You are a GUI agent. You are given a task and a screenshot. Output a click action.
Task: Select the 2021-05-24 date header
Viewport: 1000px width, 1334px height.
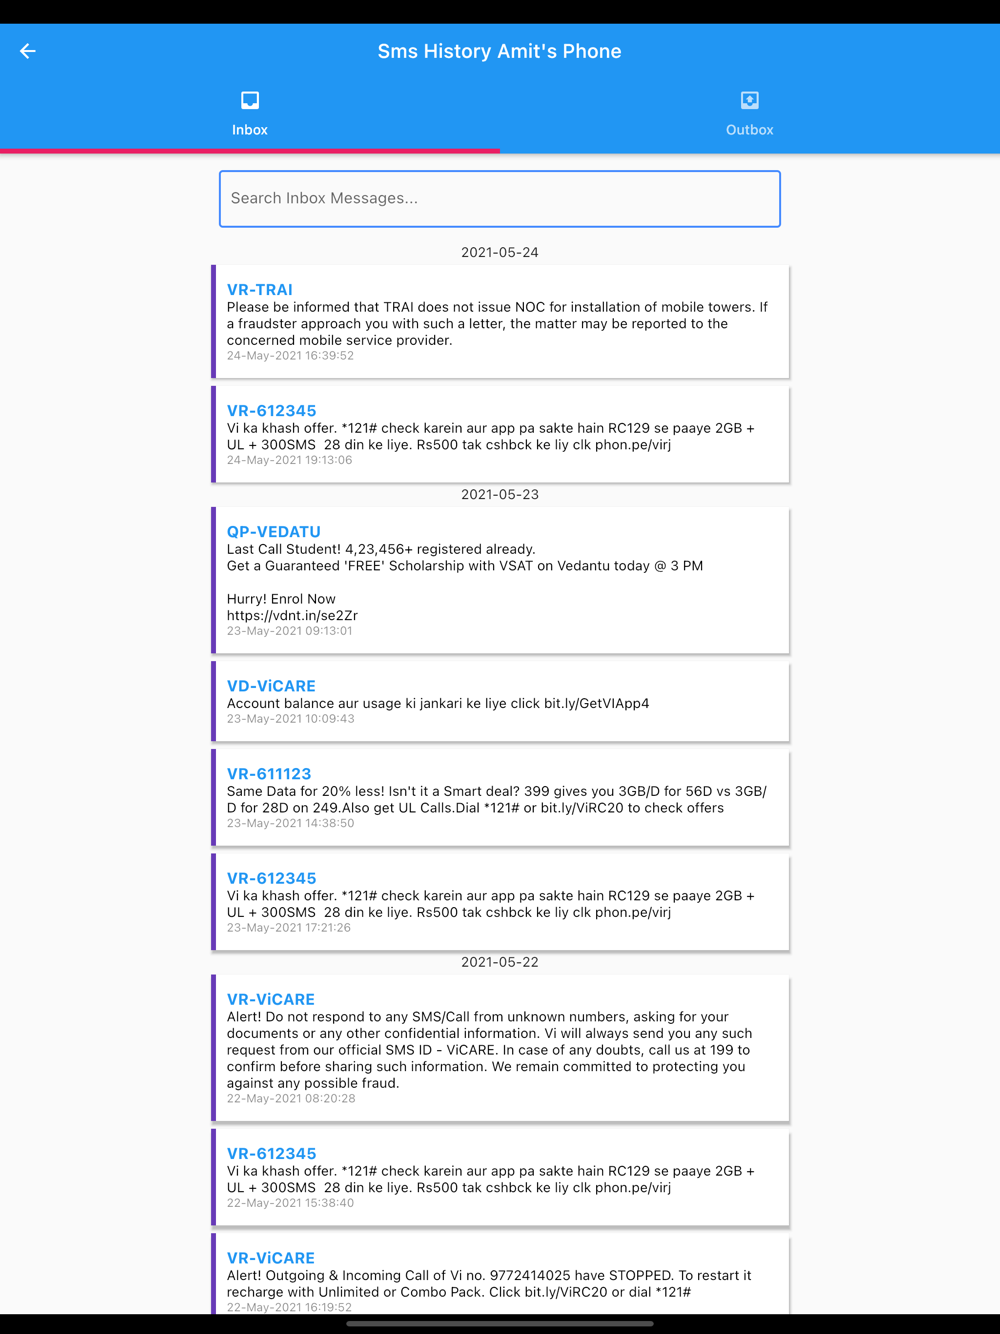(x=500, y=252)
